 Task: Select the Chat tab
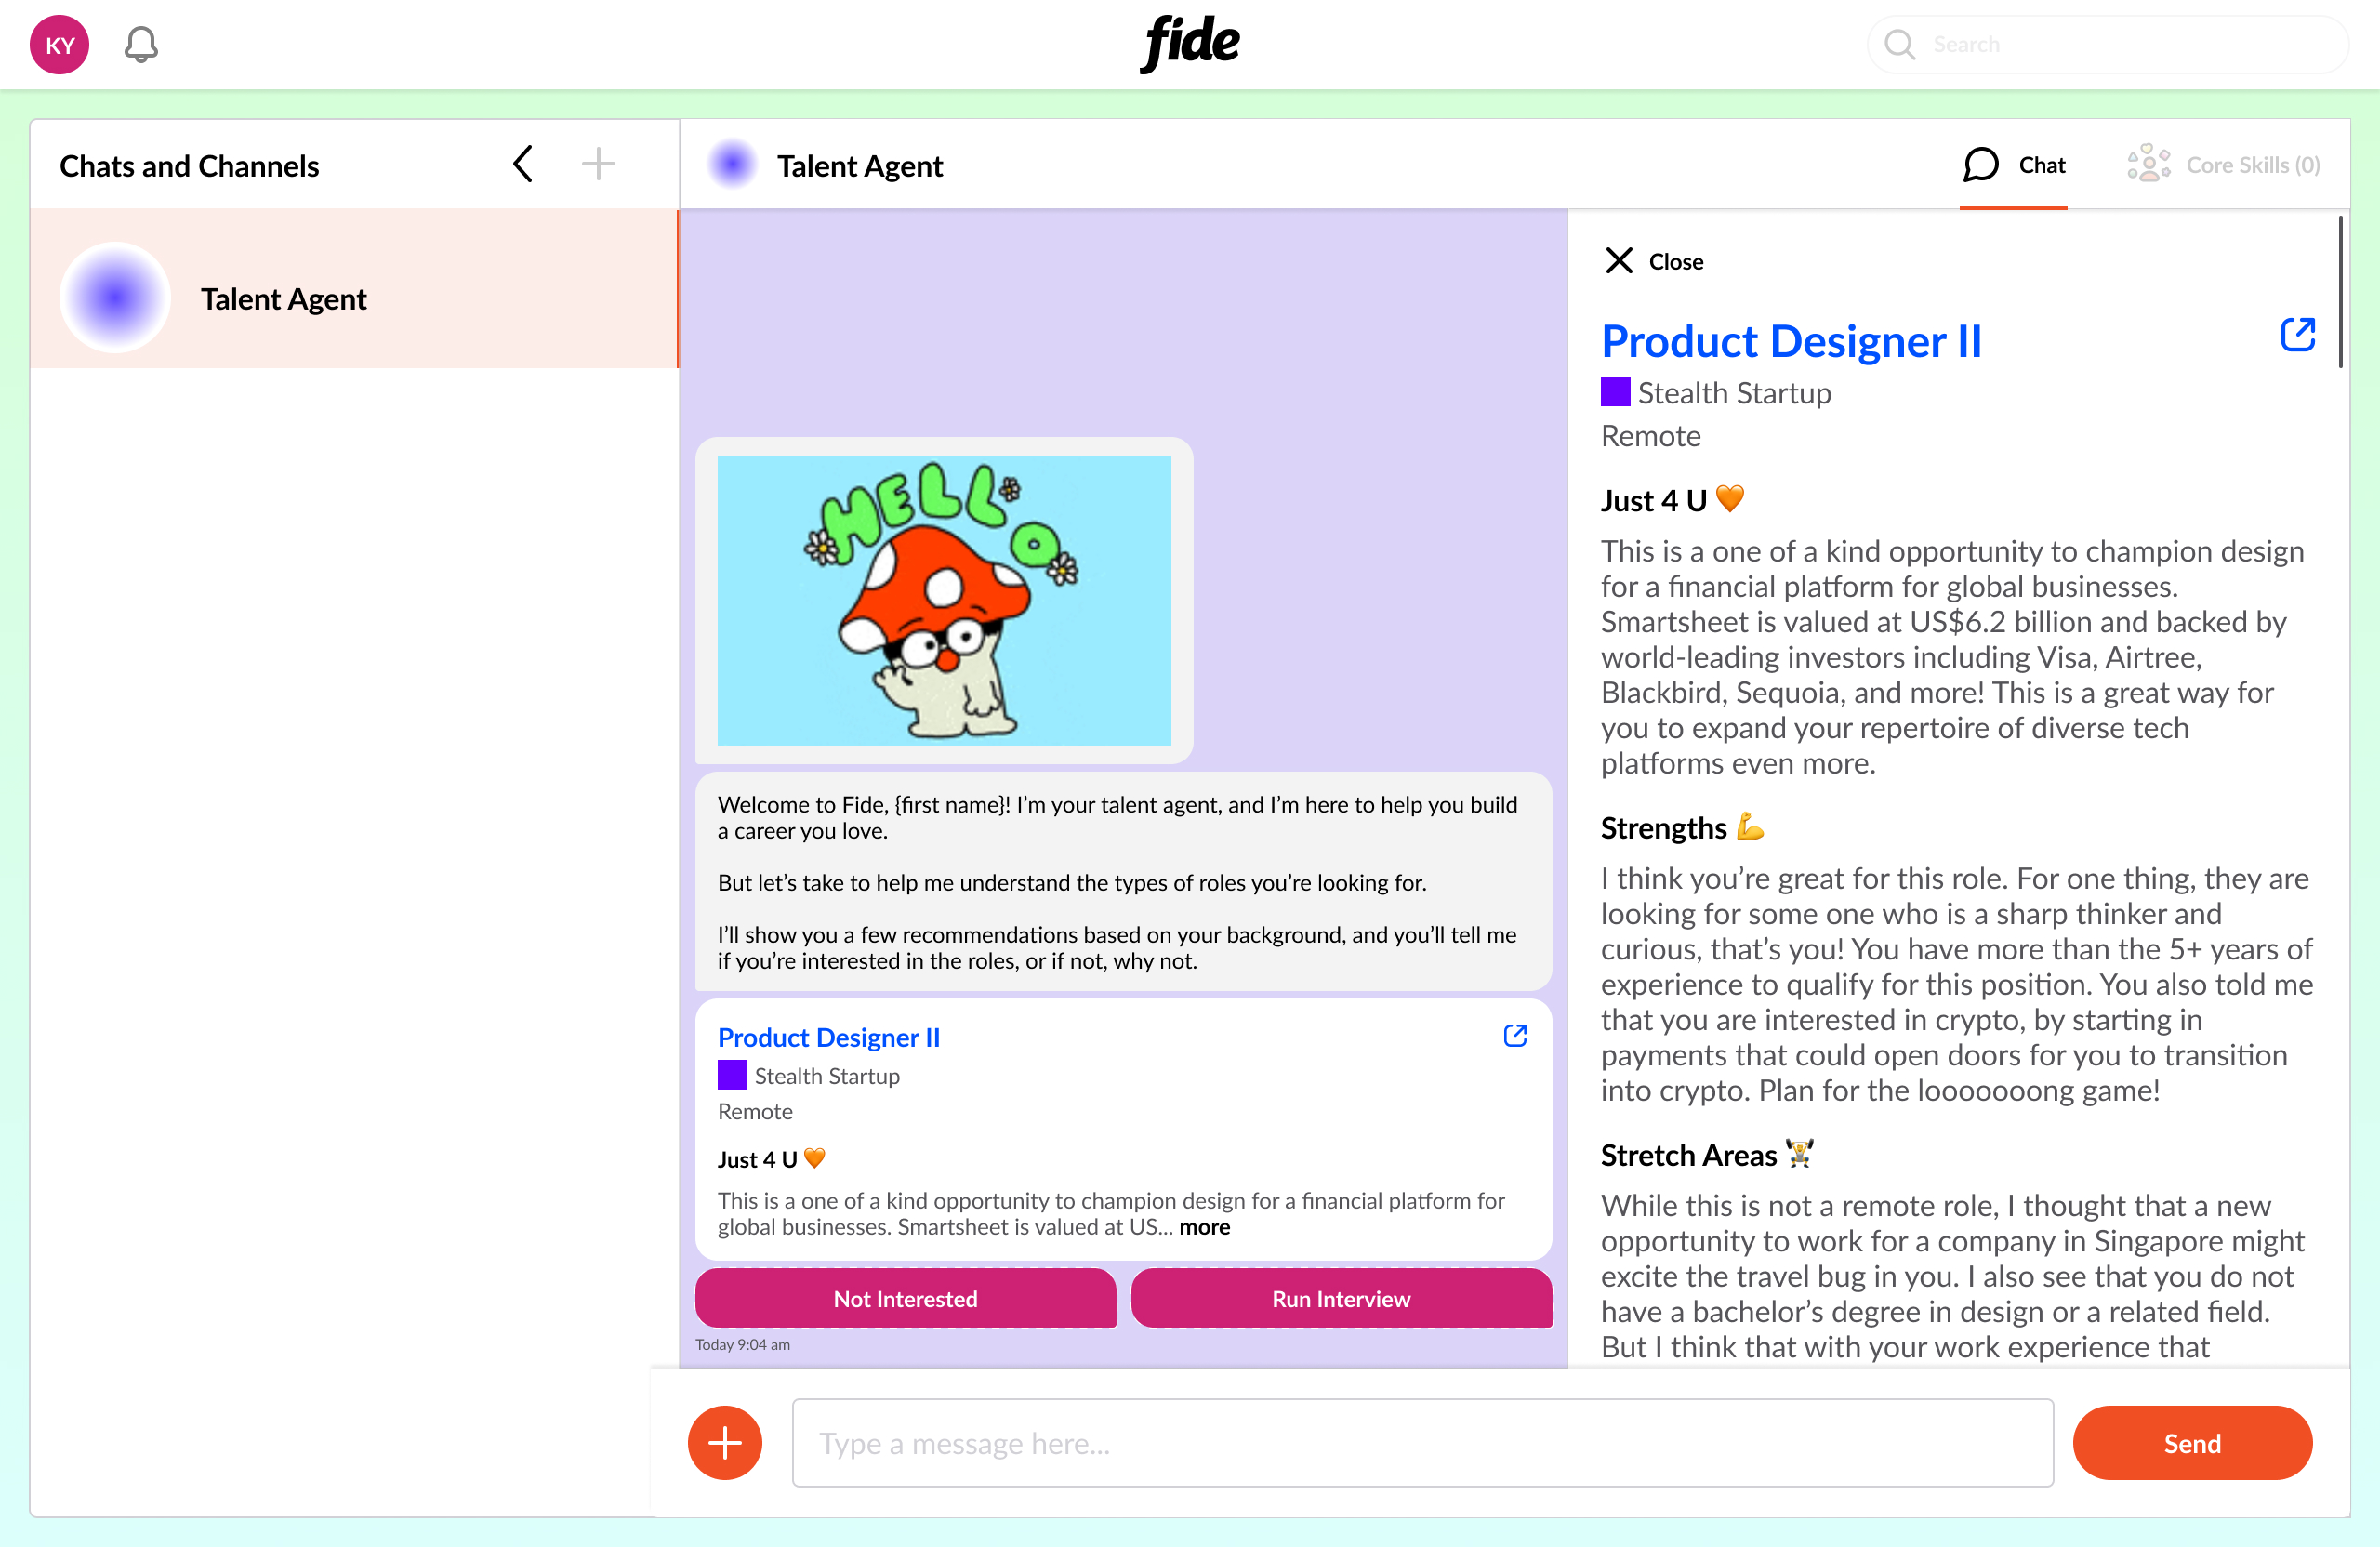coord(2014,164)
